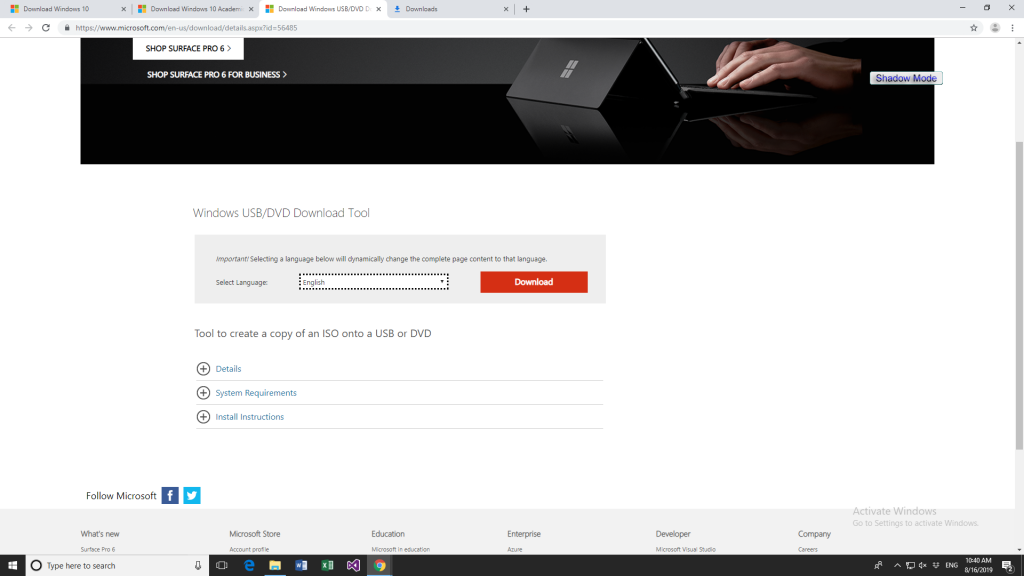
Task: Switch to the Download Windows 10 tab
Action: [x=65, y=9]
